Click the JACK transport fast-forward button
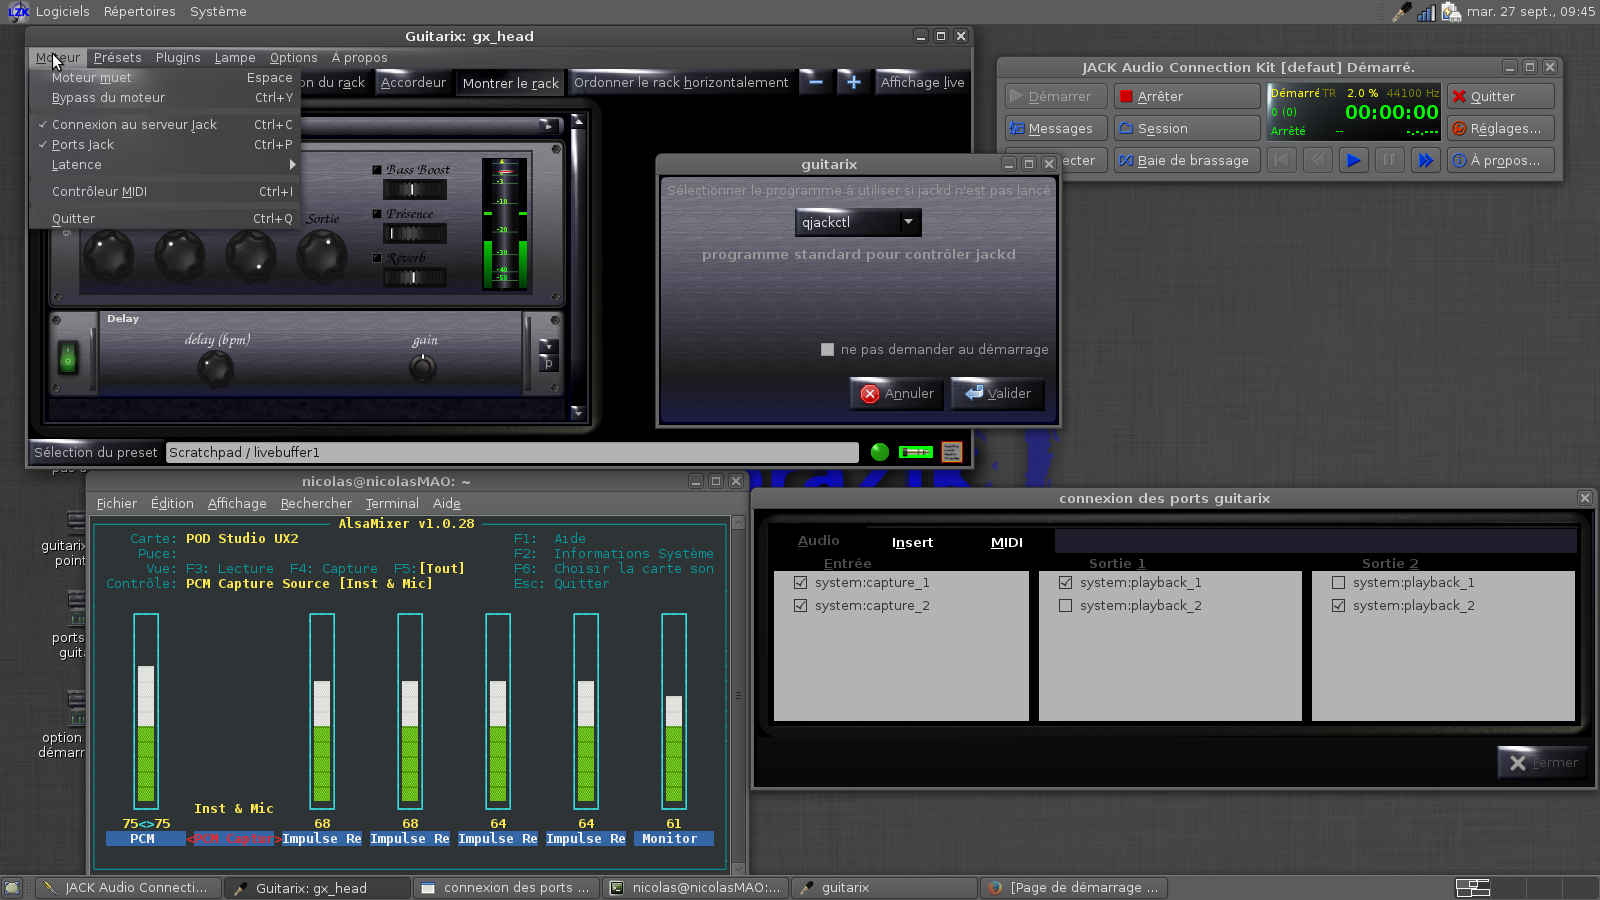Image resolution: width=1600 pixels, height=900 pixels. point(1425,160)
